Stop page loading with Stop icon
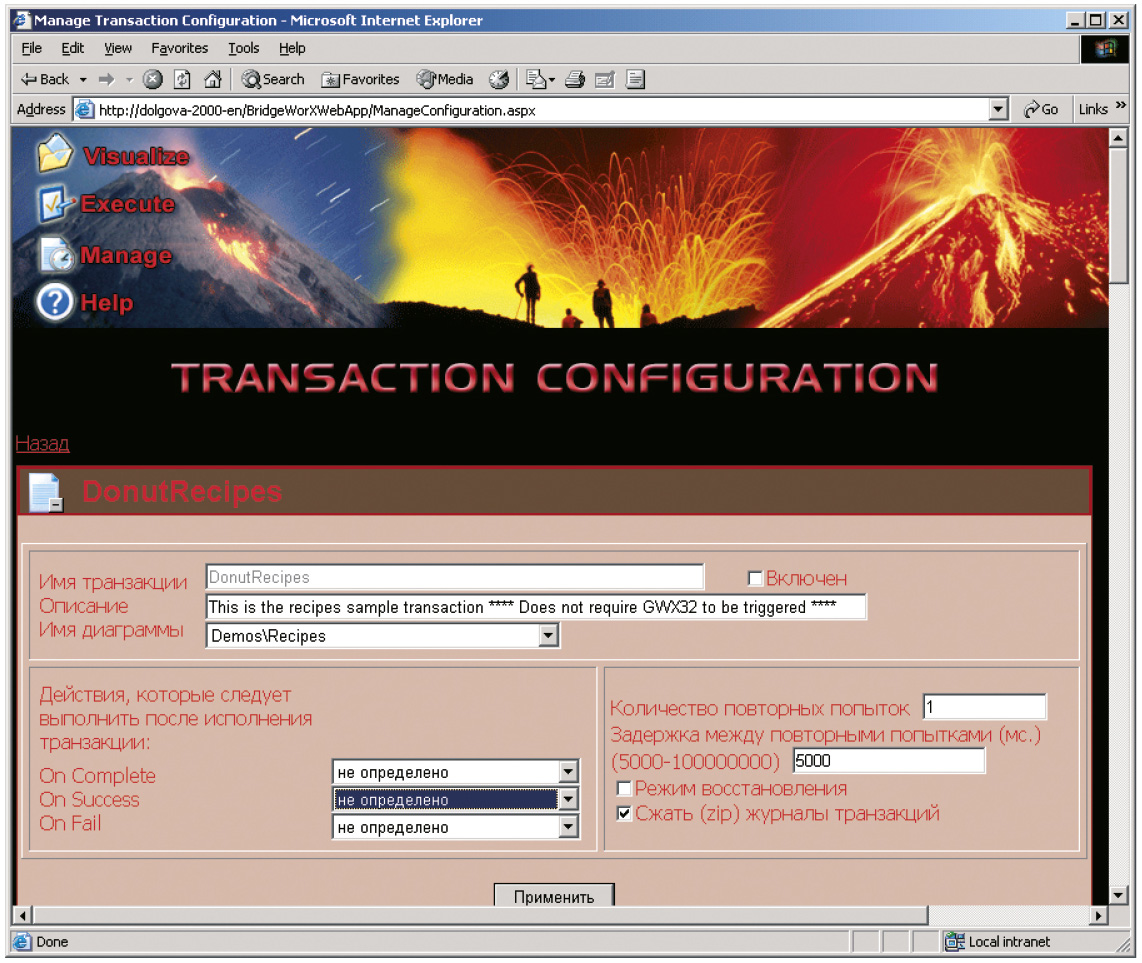The image size is (1142, 963). (152, 79)
